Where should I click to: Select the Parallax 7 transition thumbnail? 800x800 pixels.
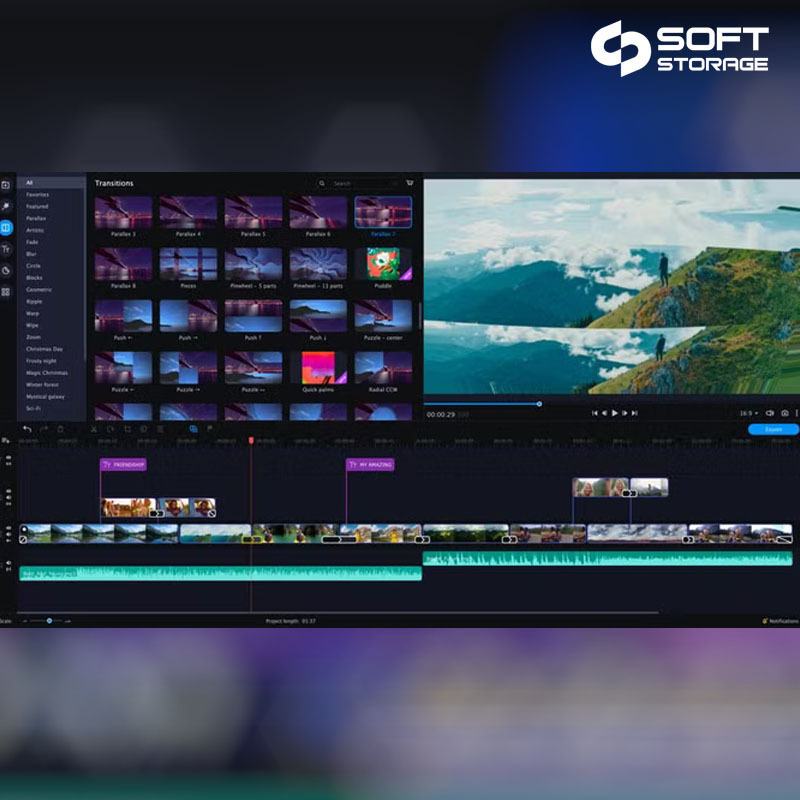(x=383, y=212)
